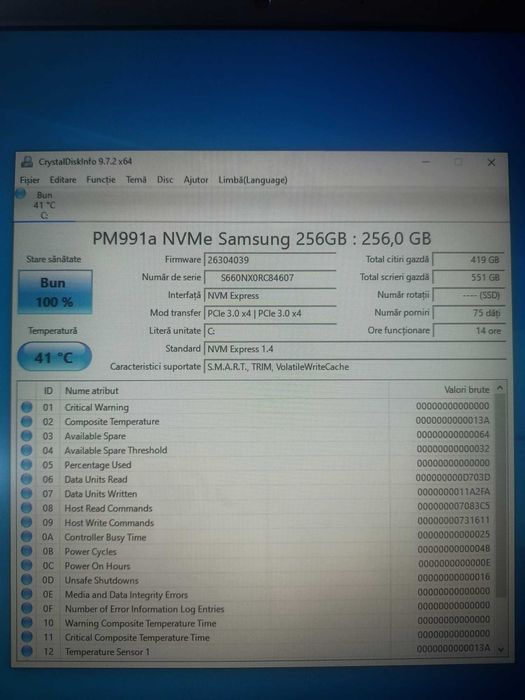Click status circle icon for Controller Busy Time
This screenshot has height=700, width=525.
point(27,537)
